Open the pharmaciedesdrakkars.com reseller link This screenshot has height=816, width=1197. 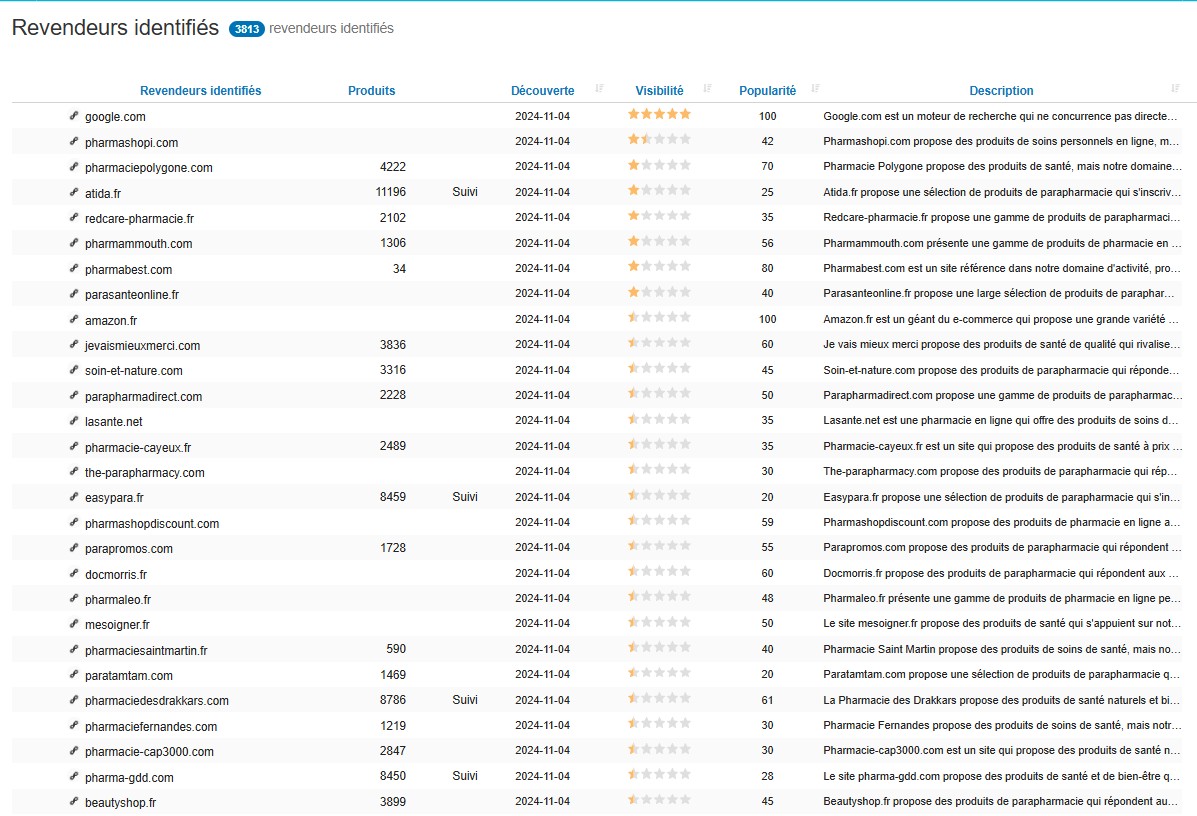tap(156, 701)
